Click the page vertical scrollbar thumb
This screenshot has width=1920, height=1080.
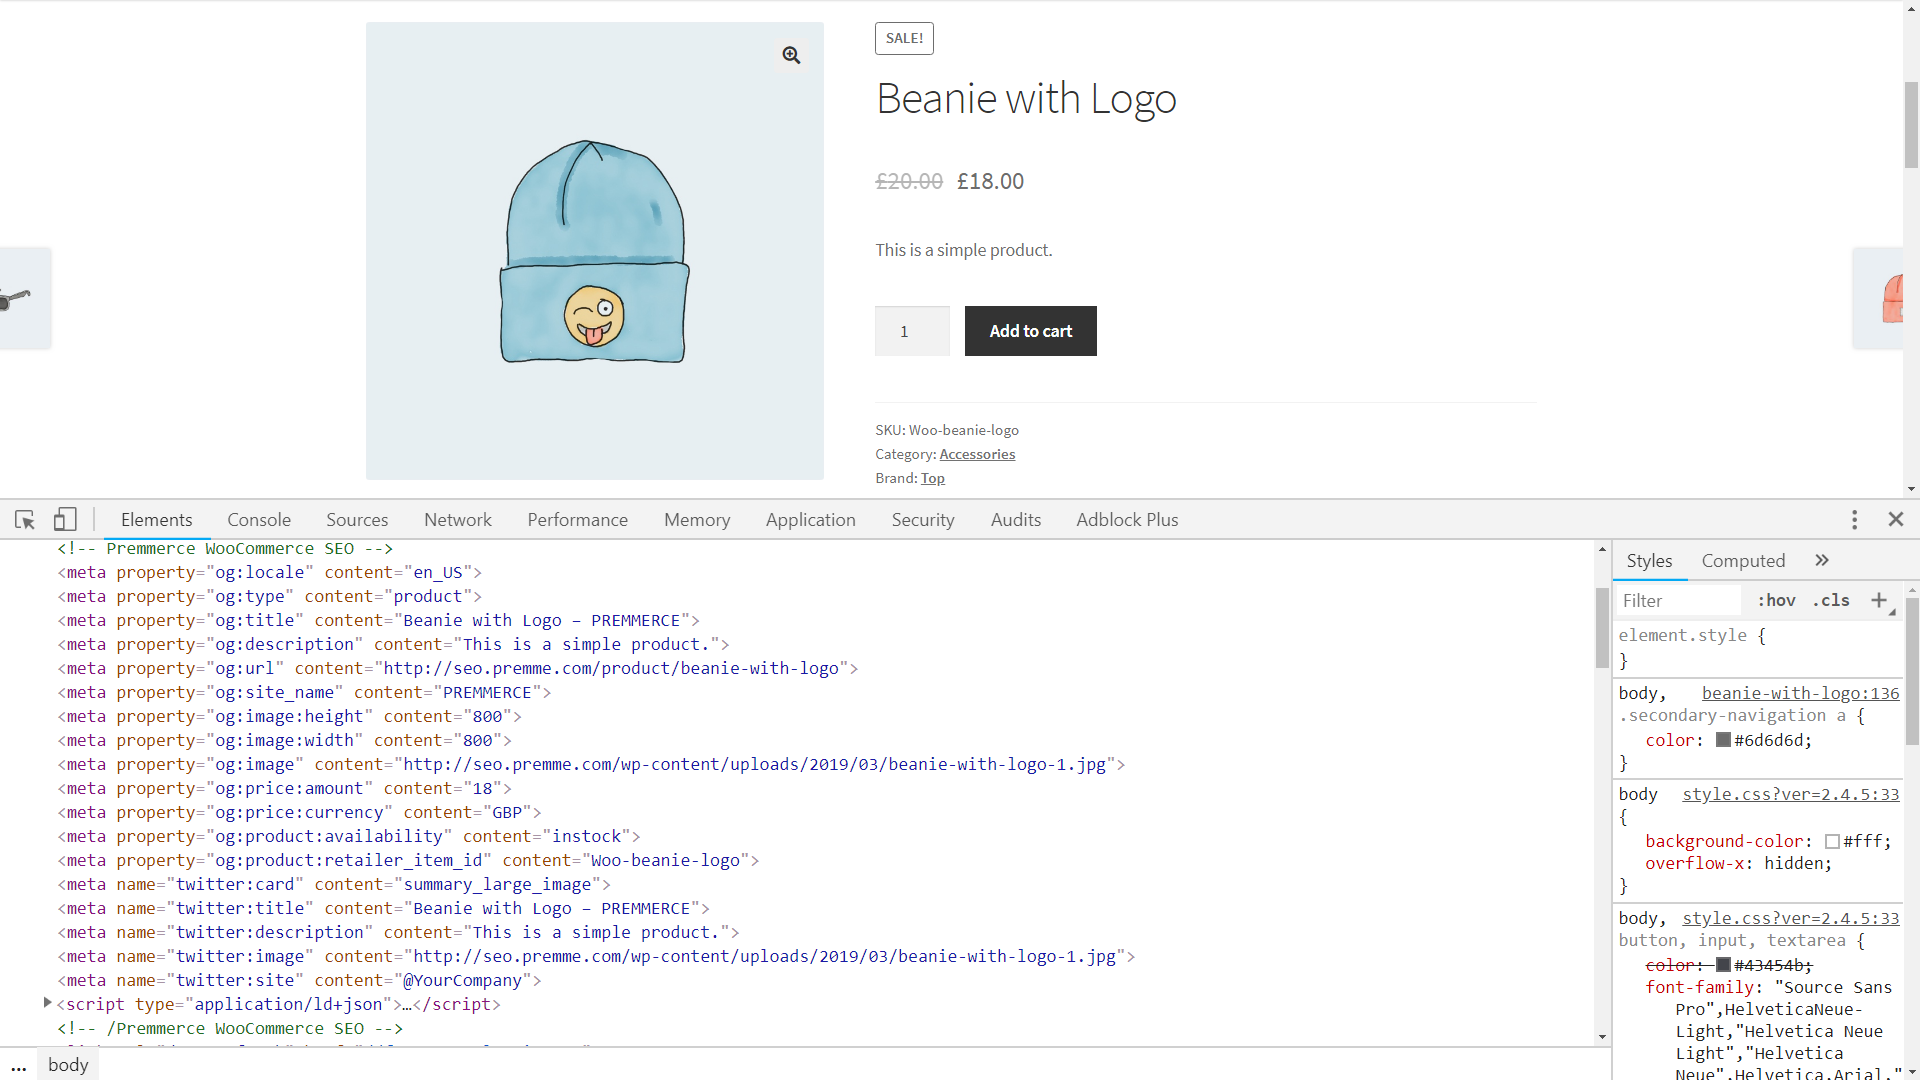click(x=1911, y=124)
